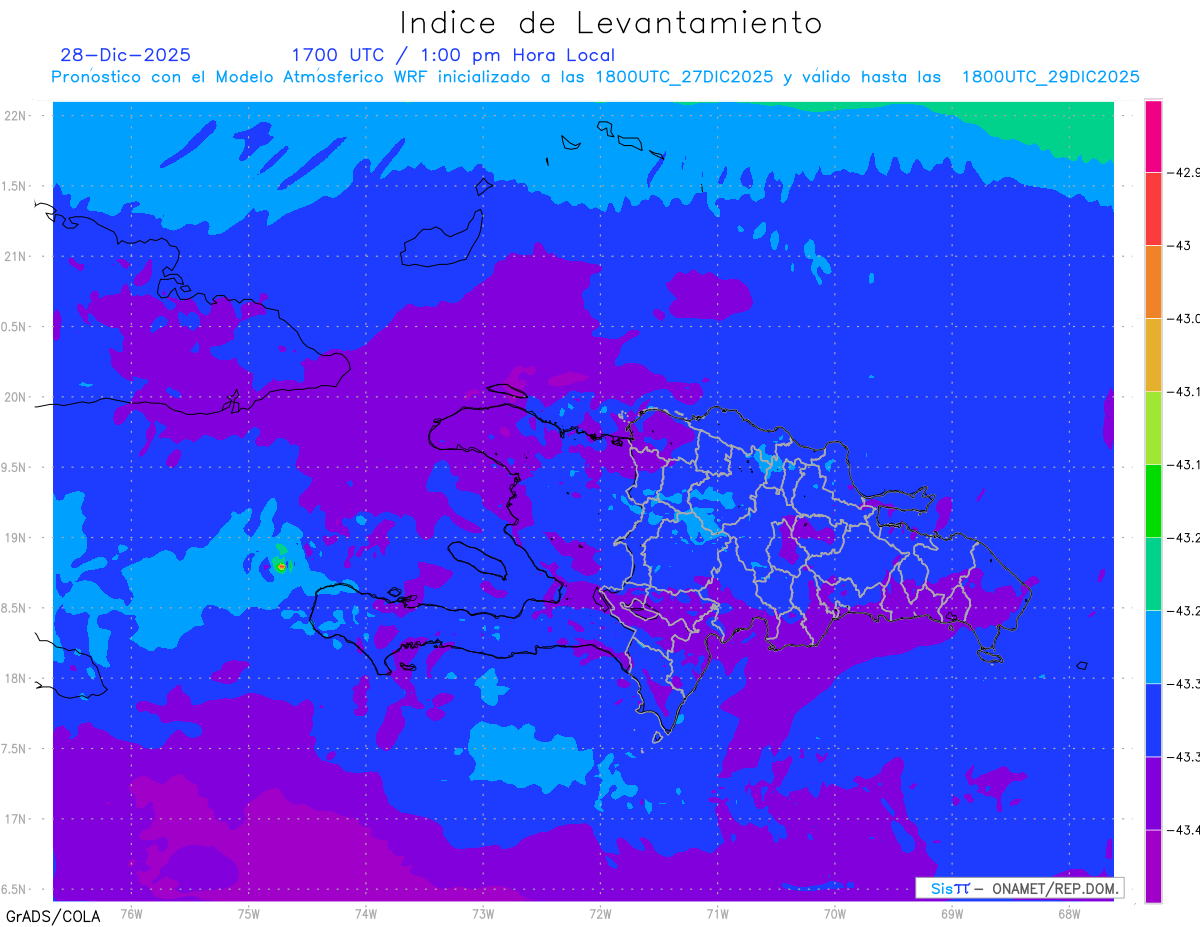Select the date text "28-Dic-2025"
This screenshot has width=1200, height=927.
[x=125, y=55]
